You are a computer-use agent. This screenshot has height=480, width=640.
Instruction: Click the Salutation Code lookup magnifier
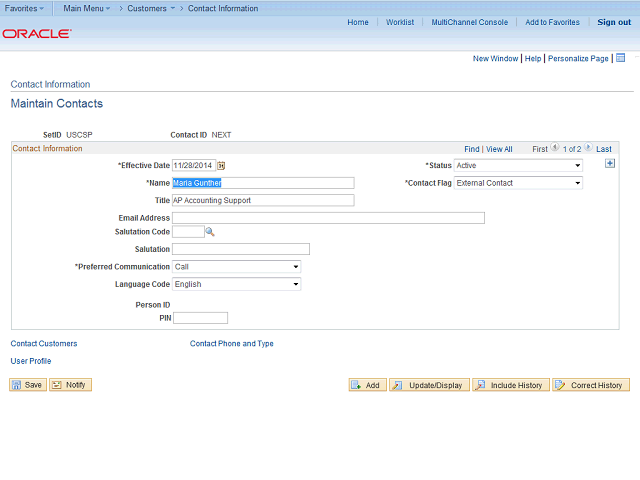(210, 232)
